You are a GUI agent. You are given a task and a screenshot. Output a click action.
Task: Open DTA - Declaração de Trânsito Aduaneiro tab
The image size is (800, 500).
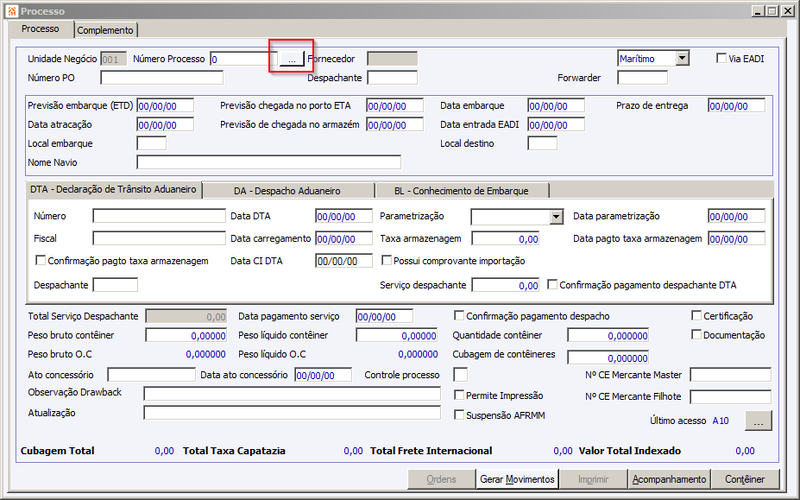[x=113, y=189]
